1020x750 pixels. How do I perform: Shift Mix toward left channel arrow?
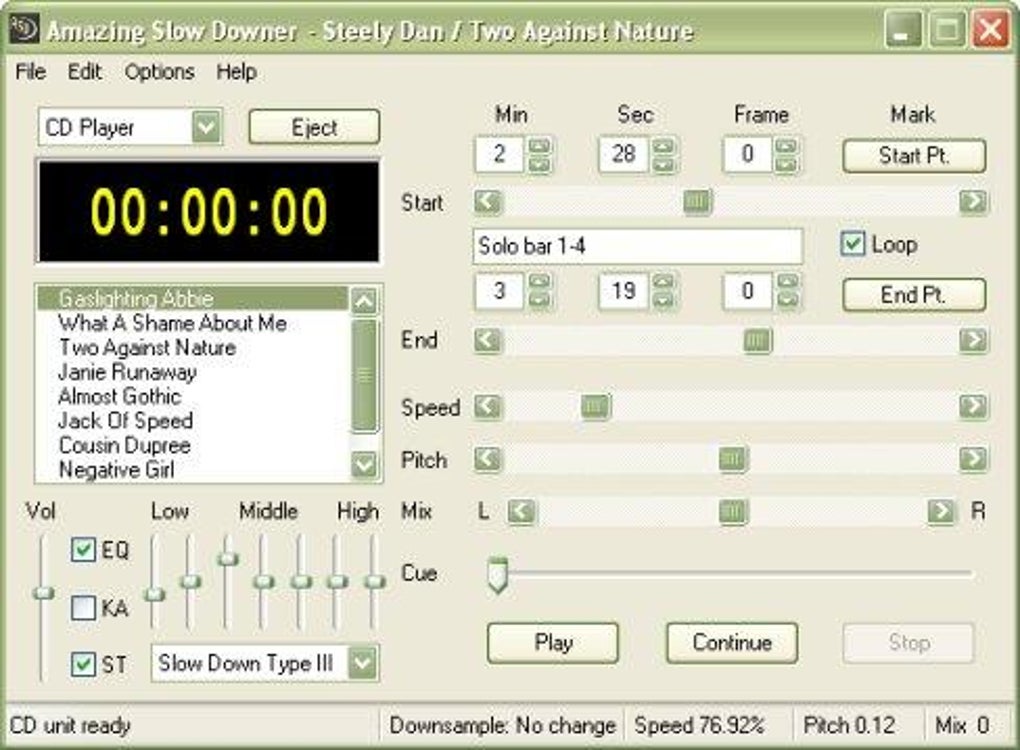(521, 511)
